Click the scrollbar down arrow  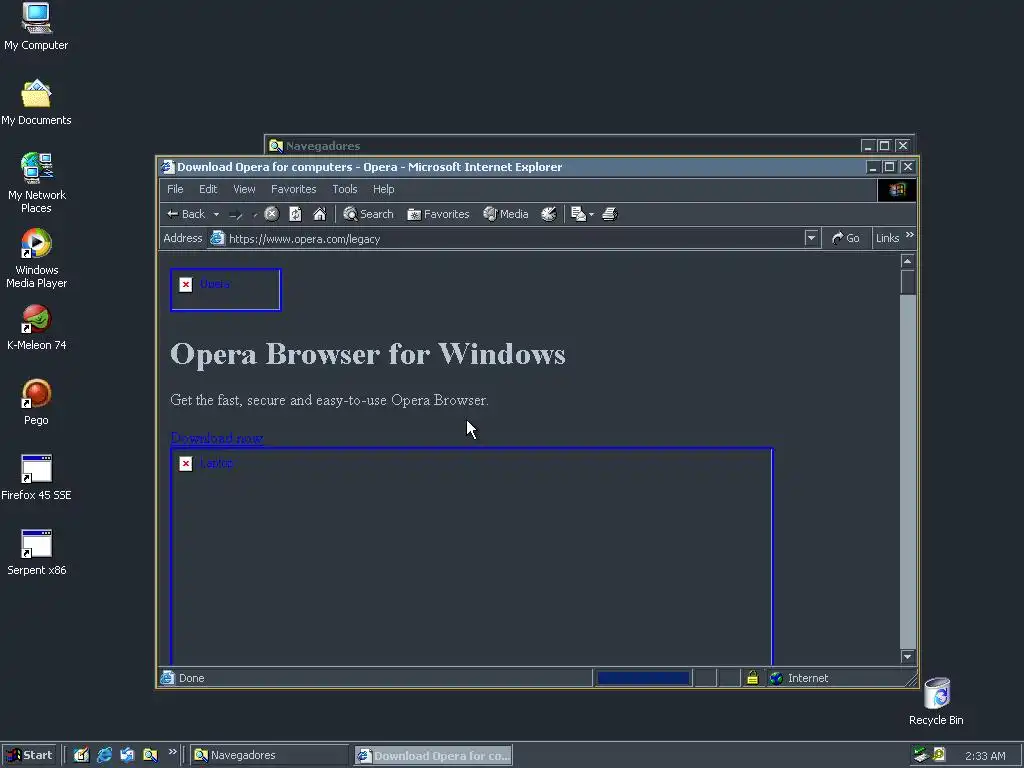click(907, 656)
